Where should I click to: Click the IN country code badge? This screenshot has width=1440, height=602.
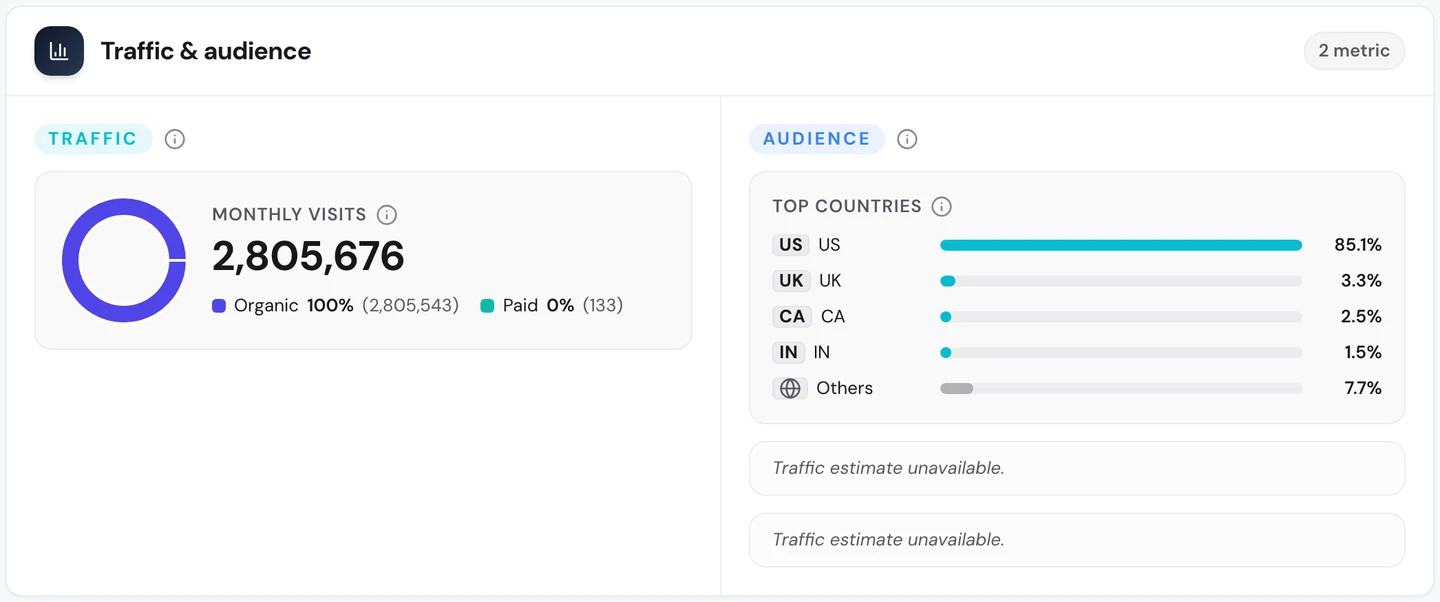pyautogui.click(x=789, y=353)
